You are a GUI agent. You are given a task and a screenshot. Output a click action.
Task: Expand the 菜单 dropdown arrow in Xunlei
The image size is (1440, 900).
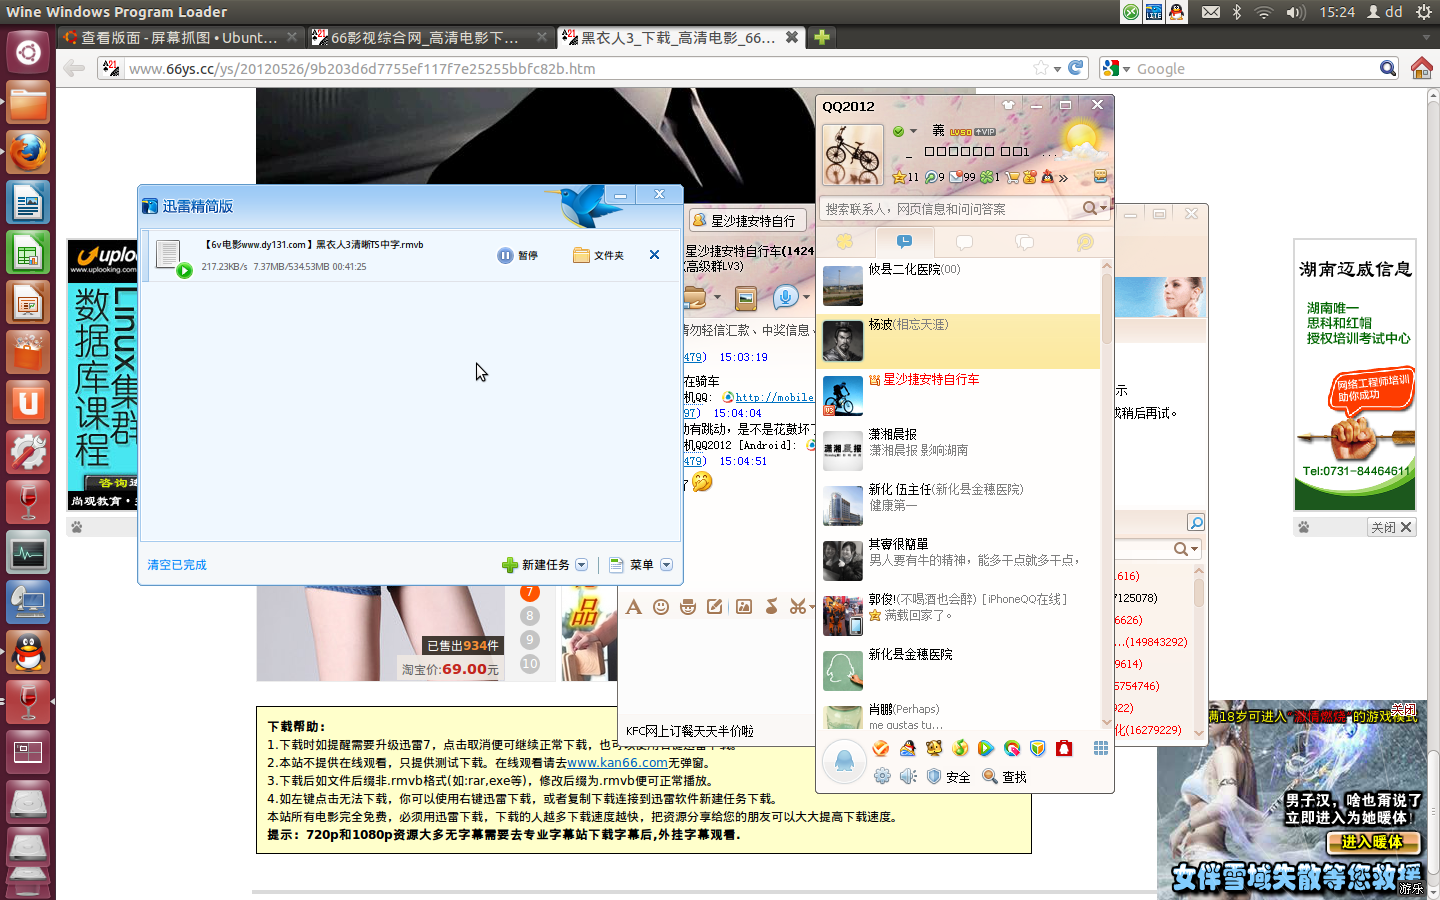click(666, 565)
